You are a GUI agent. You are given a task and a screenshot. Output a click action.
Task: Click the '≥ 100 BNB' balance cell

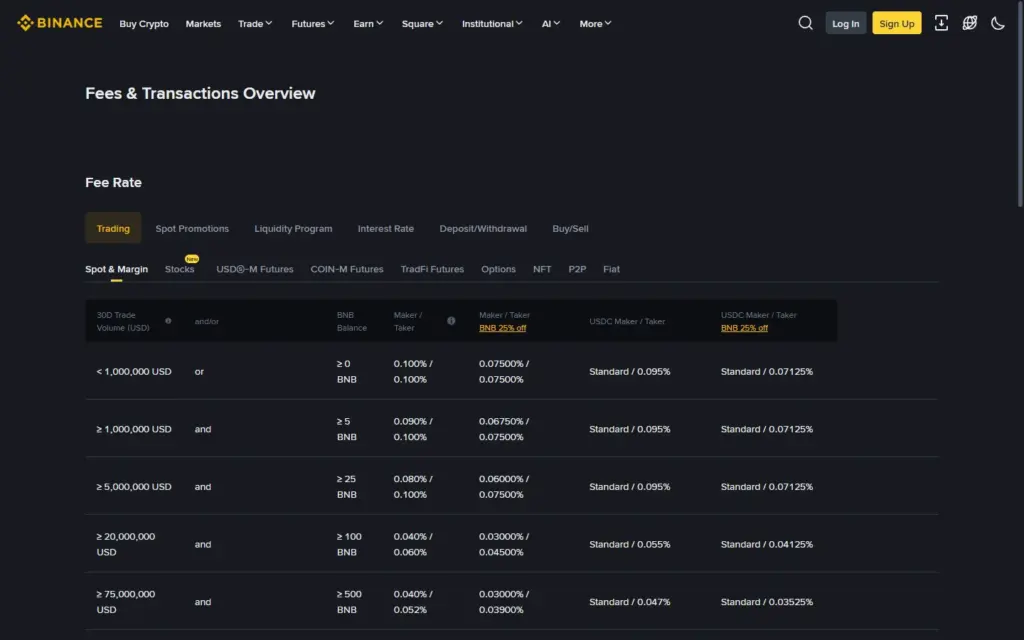[x=349, y=544]
